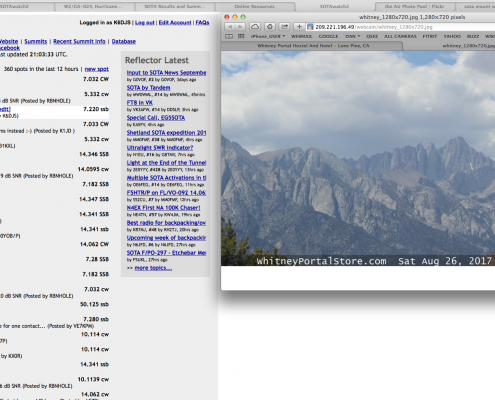Open 'FT8 in VK' topic
This screenshot has height=400, width=495.
pos(140,103)
